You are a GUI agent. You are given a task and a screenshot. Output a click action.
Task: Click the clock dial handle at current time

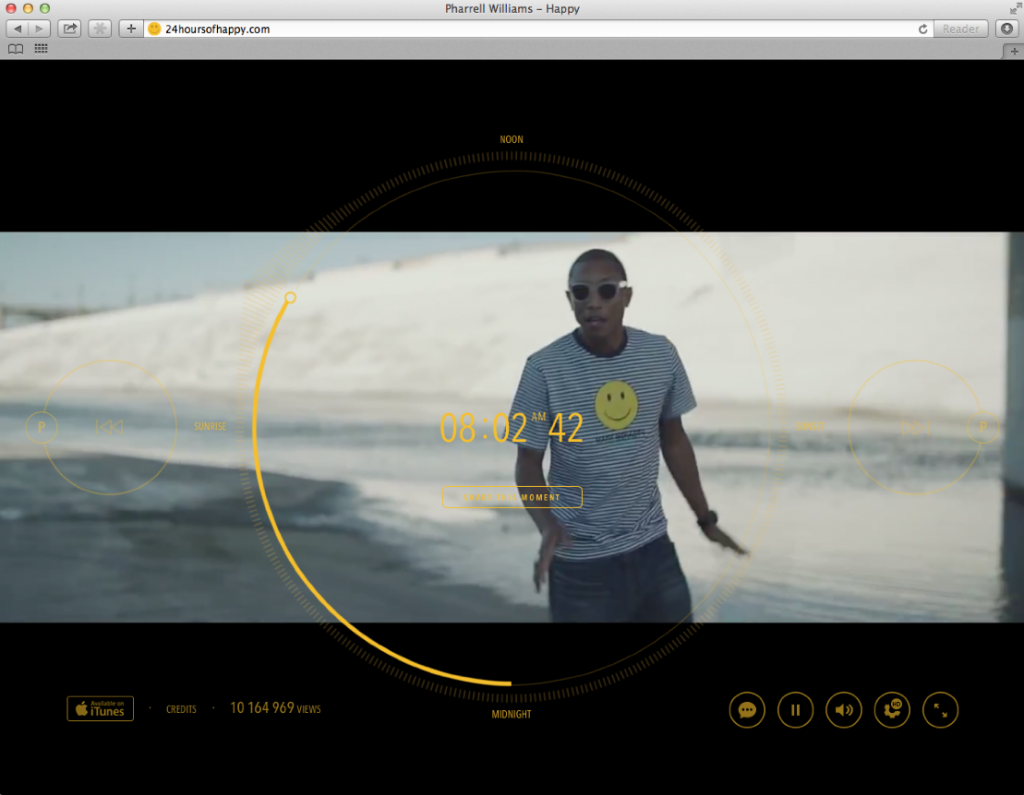[x=290, y=298]
